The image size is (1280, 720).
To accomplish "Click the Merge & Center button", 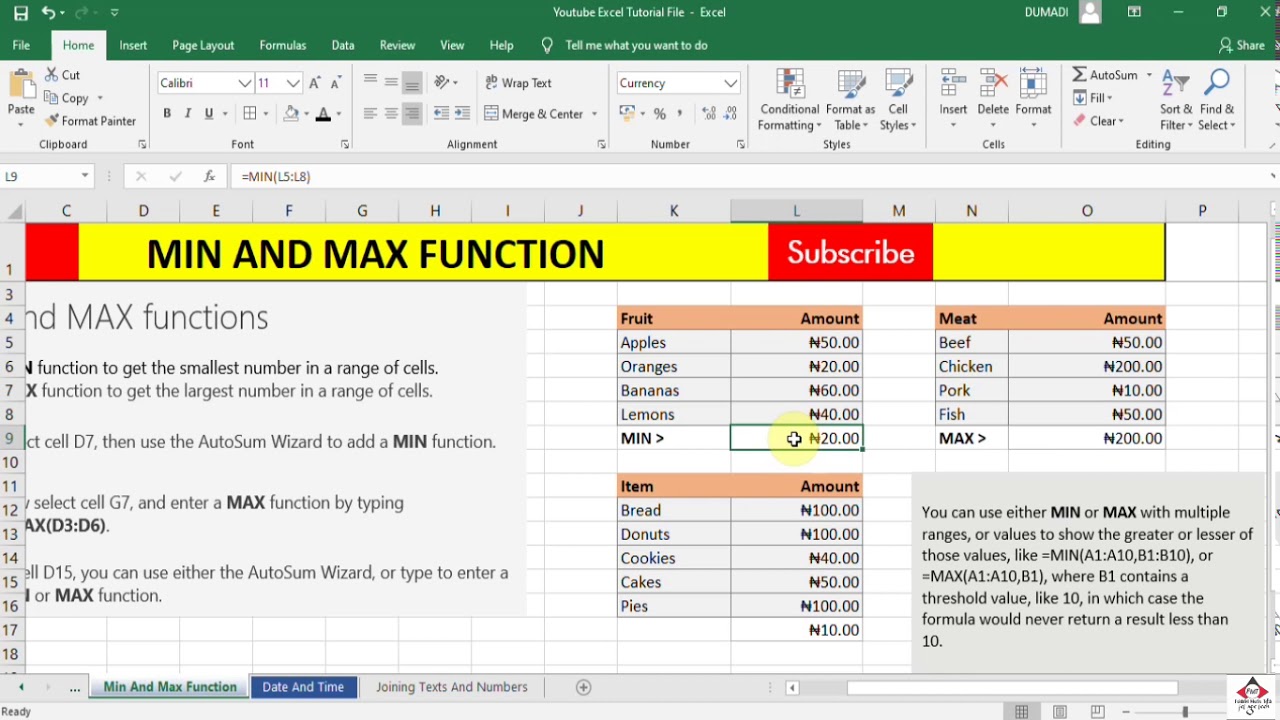I will tap(533, 114).
